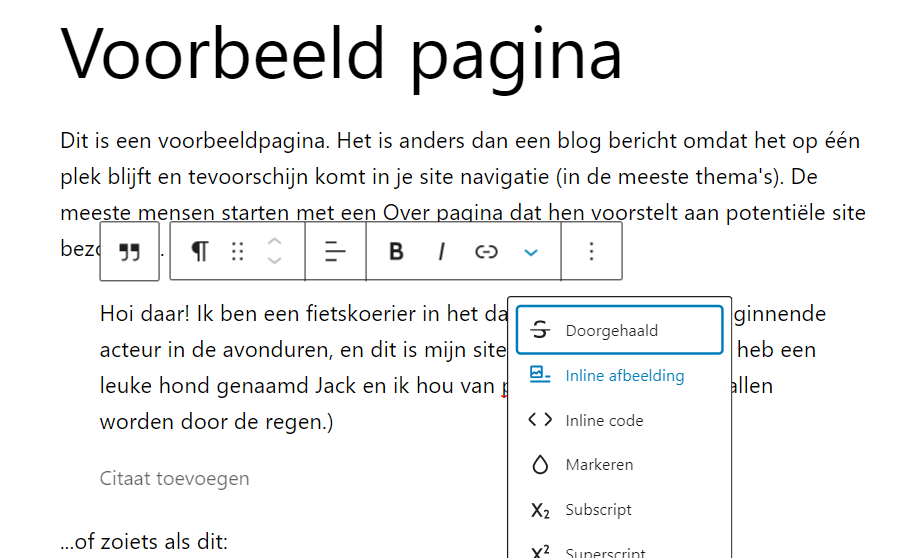Select the parent Quote block icon

[129, 252]
